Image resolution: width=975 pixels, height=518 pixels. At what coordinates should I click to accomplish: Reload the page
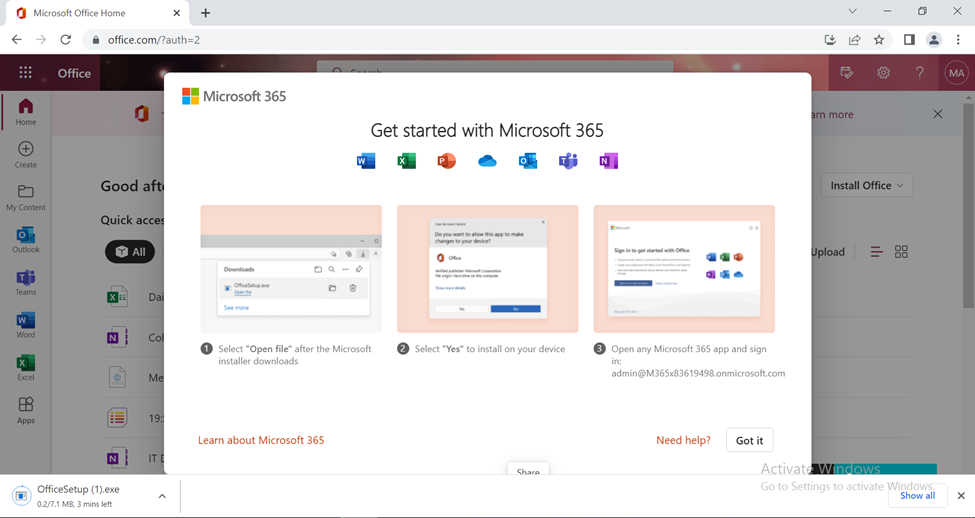click(65, 40)
